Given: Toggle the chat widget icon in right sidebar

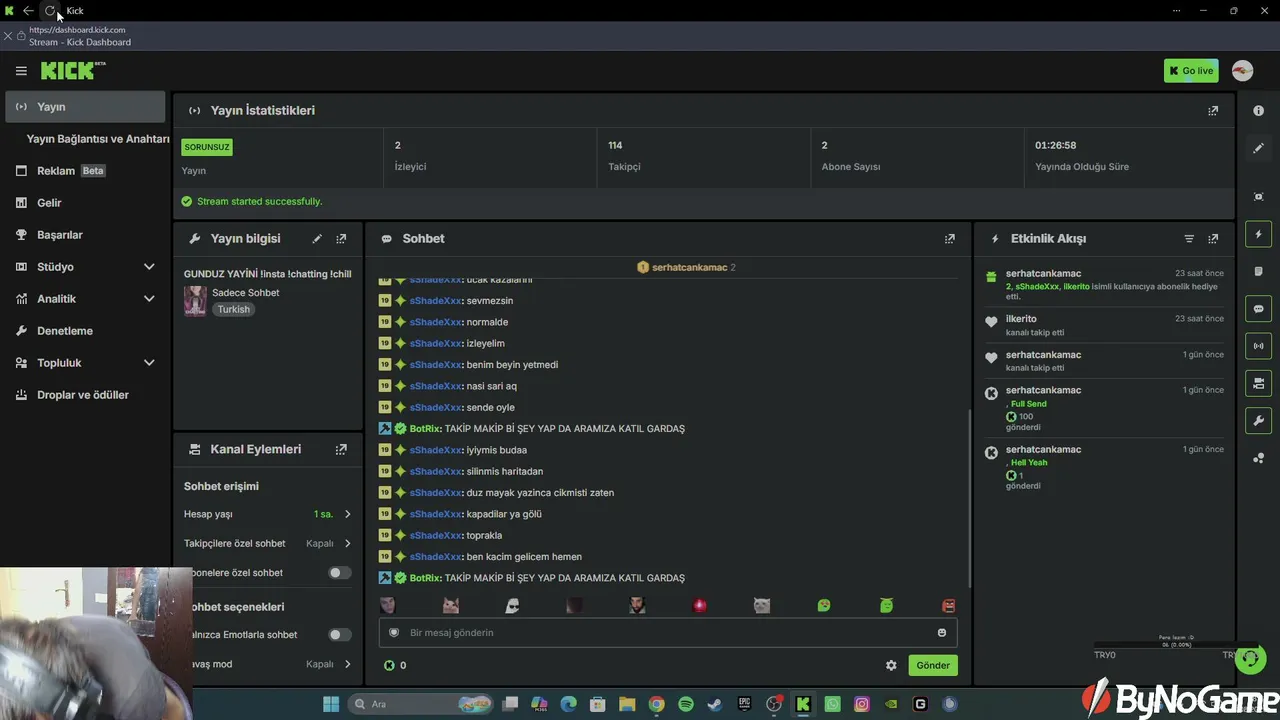Looking at the screenshot, I should [1259, 309].
